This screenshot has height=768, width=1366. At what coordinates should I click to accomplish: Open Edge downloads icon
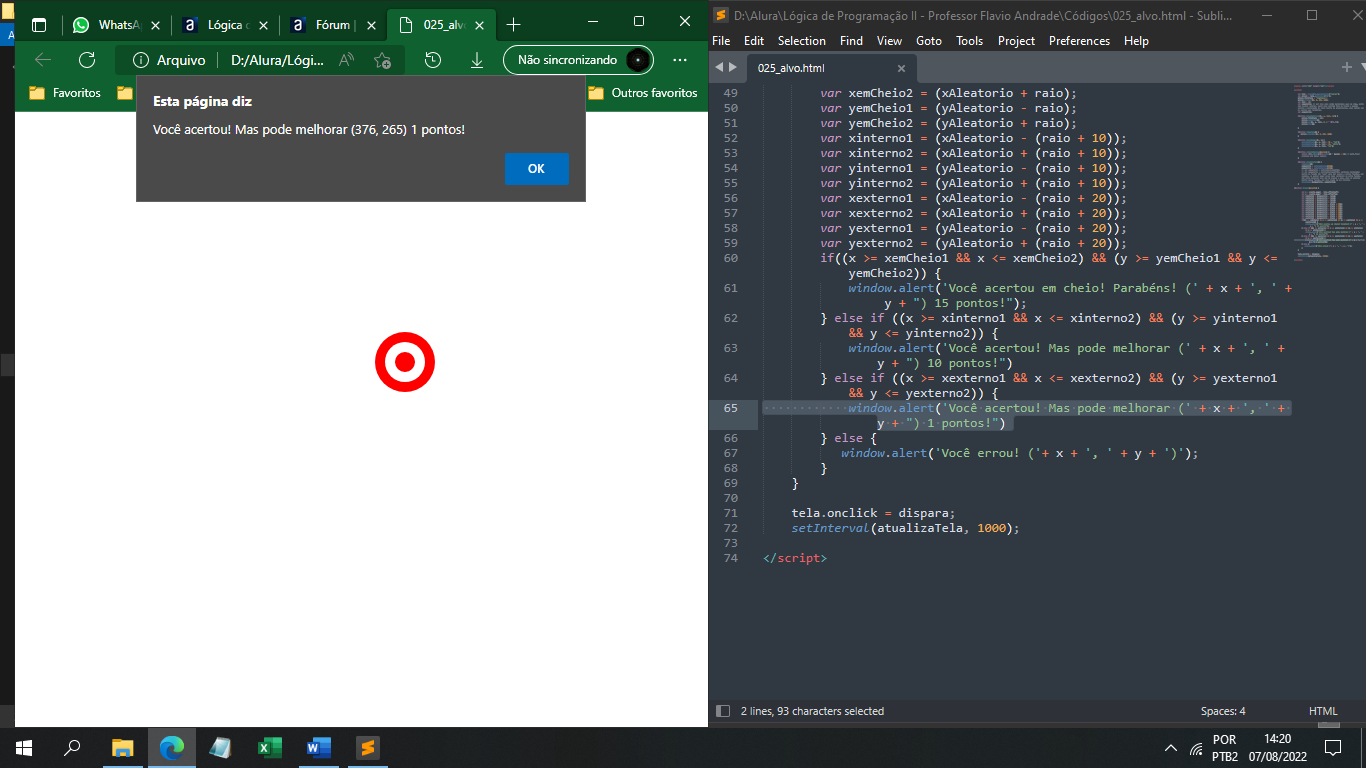pos(477,60)
